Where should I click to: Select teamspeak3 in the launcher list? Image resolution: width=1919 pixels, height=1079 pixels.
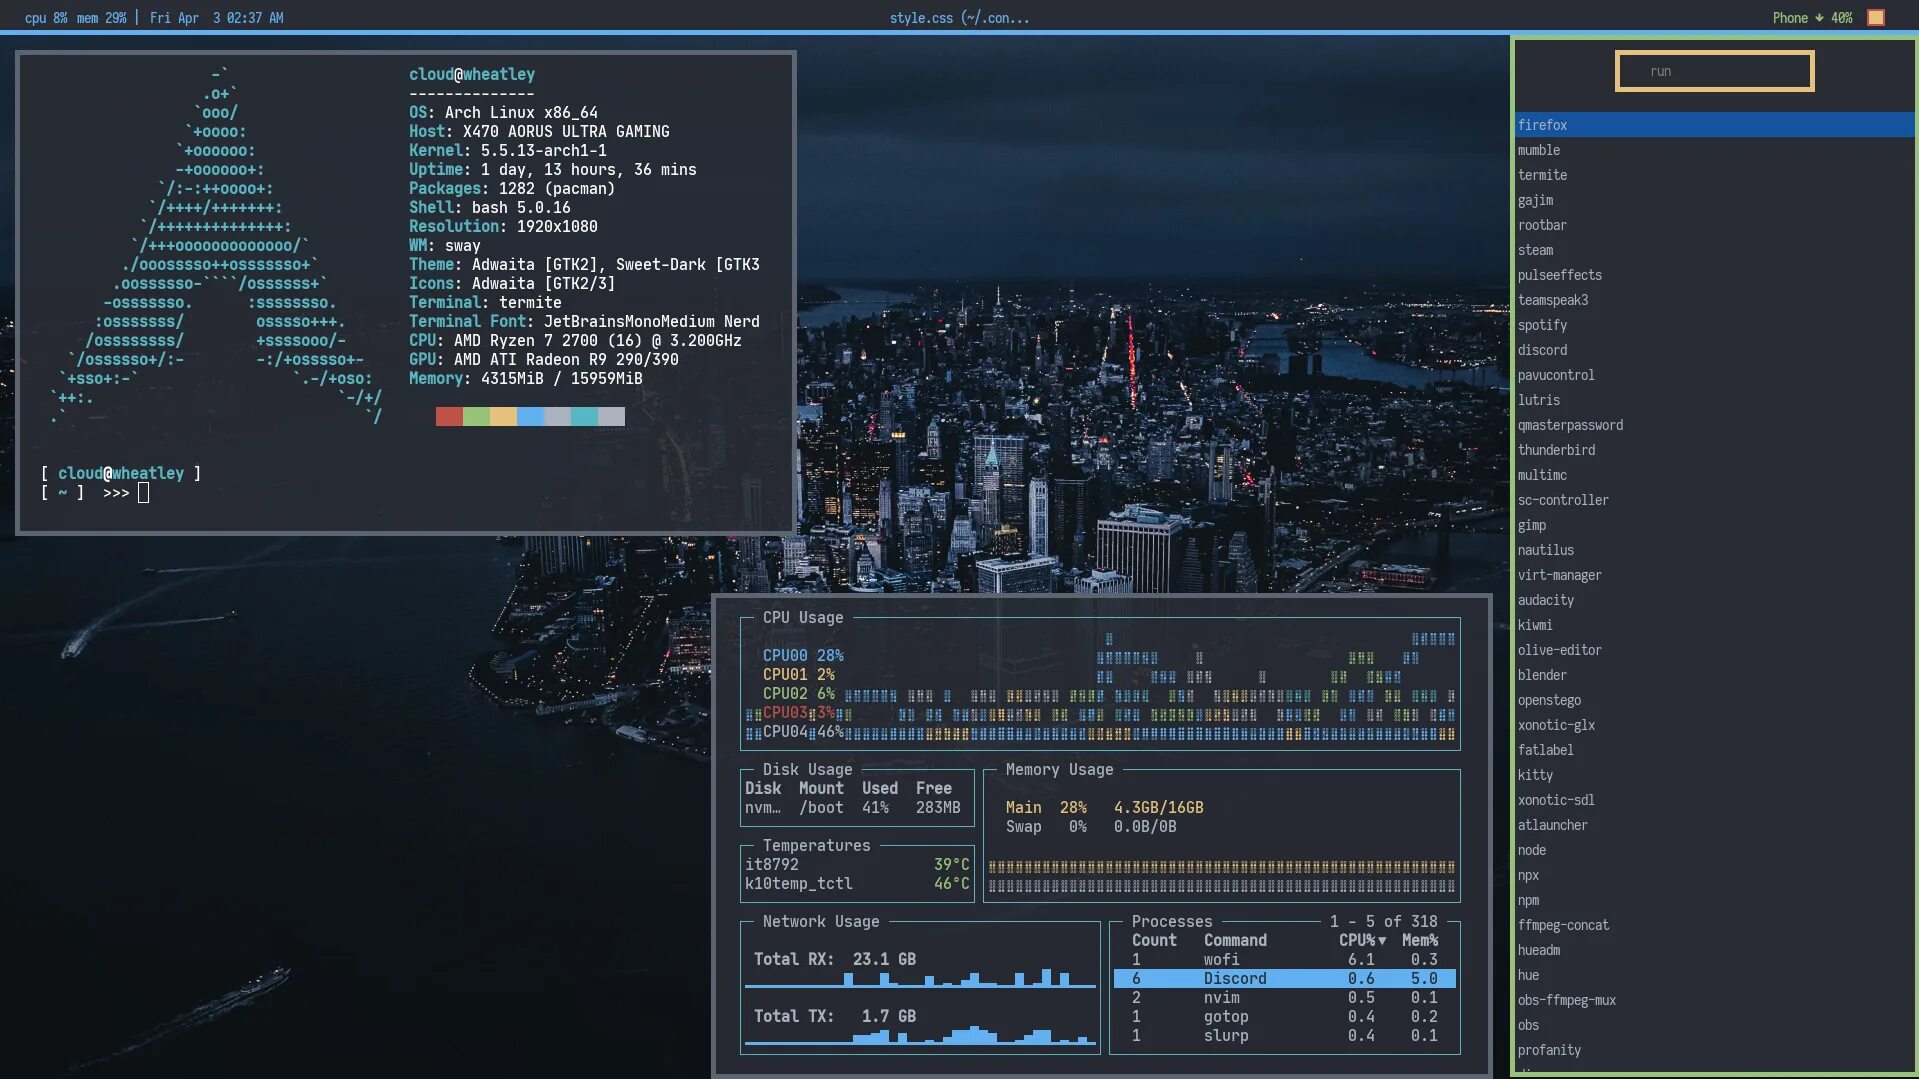pyautogui.click(x=1715, y=300)
